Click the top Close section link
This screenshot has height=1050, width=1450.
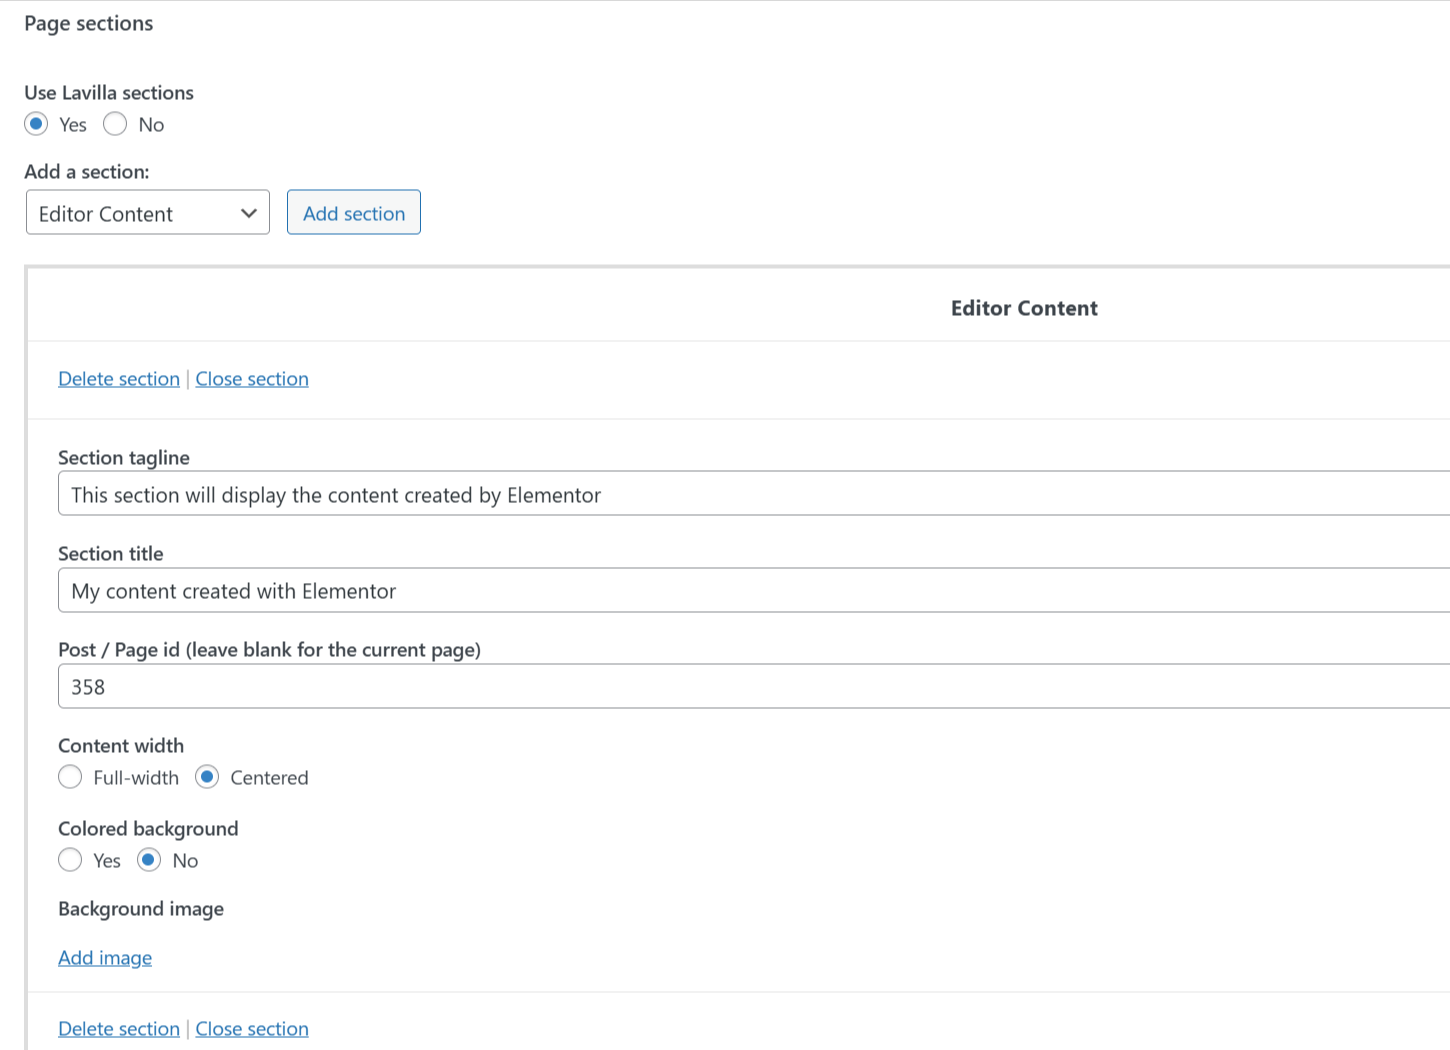coord(252,379)
